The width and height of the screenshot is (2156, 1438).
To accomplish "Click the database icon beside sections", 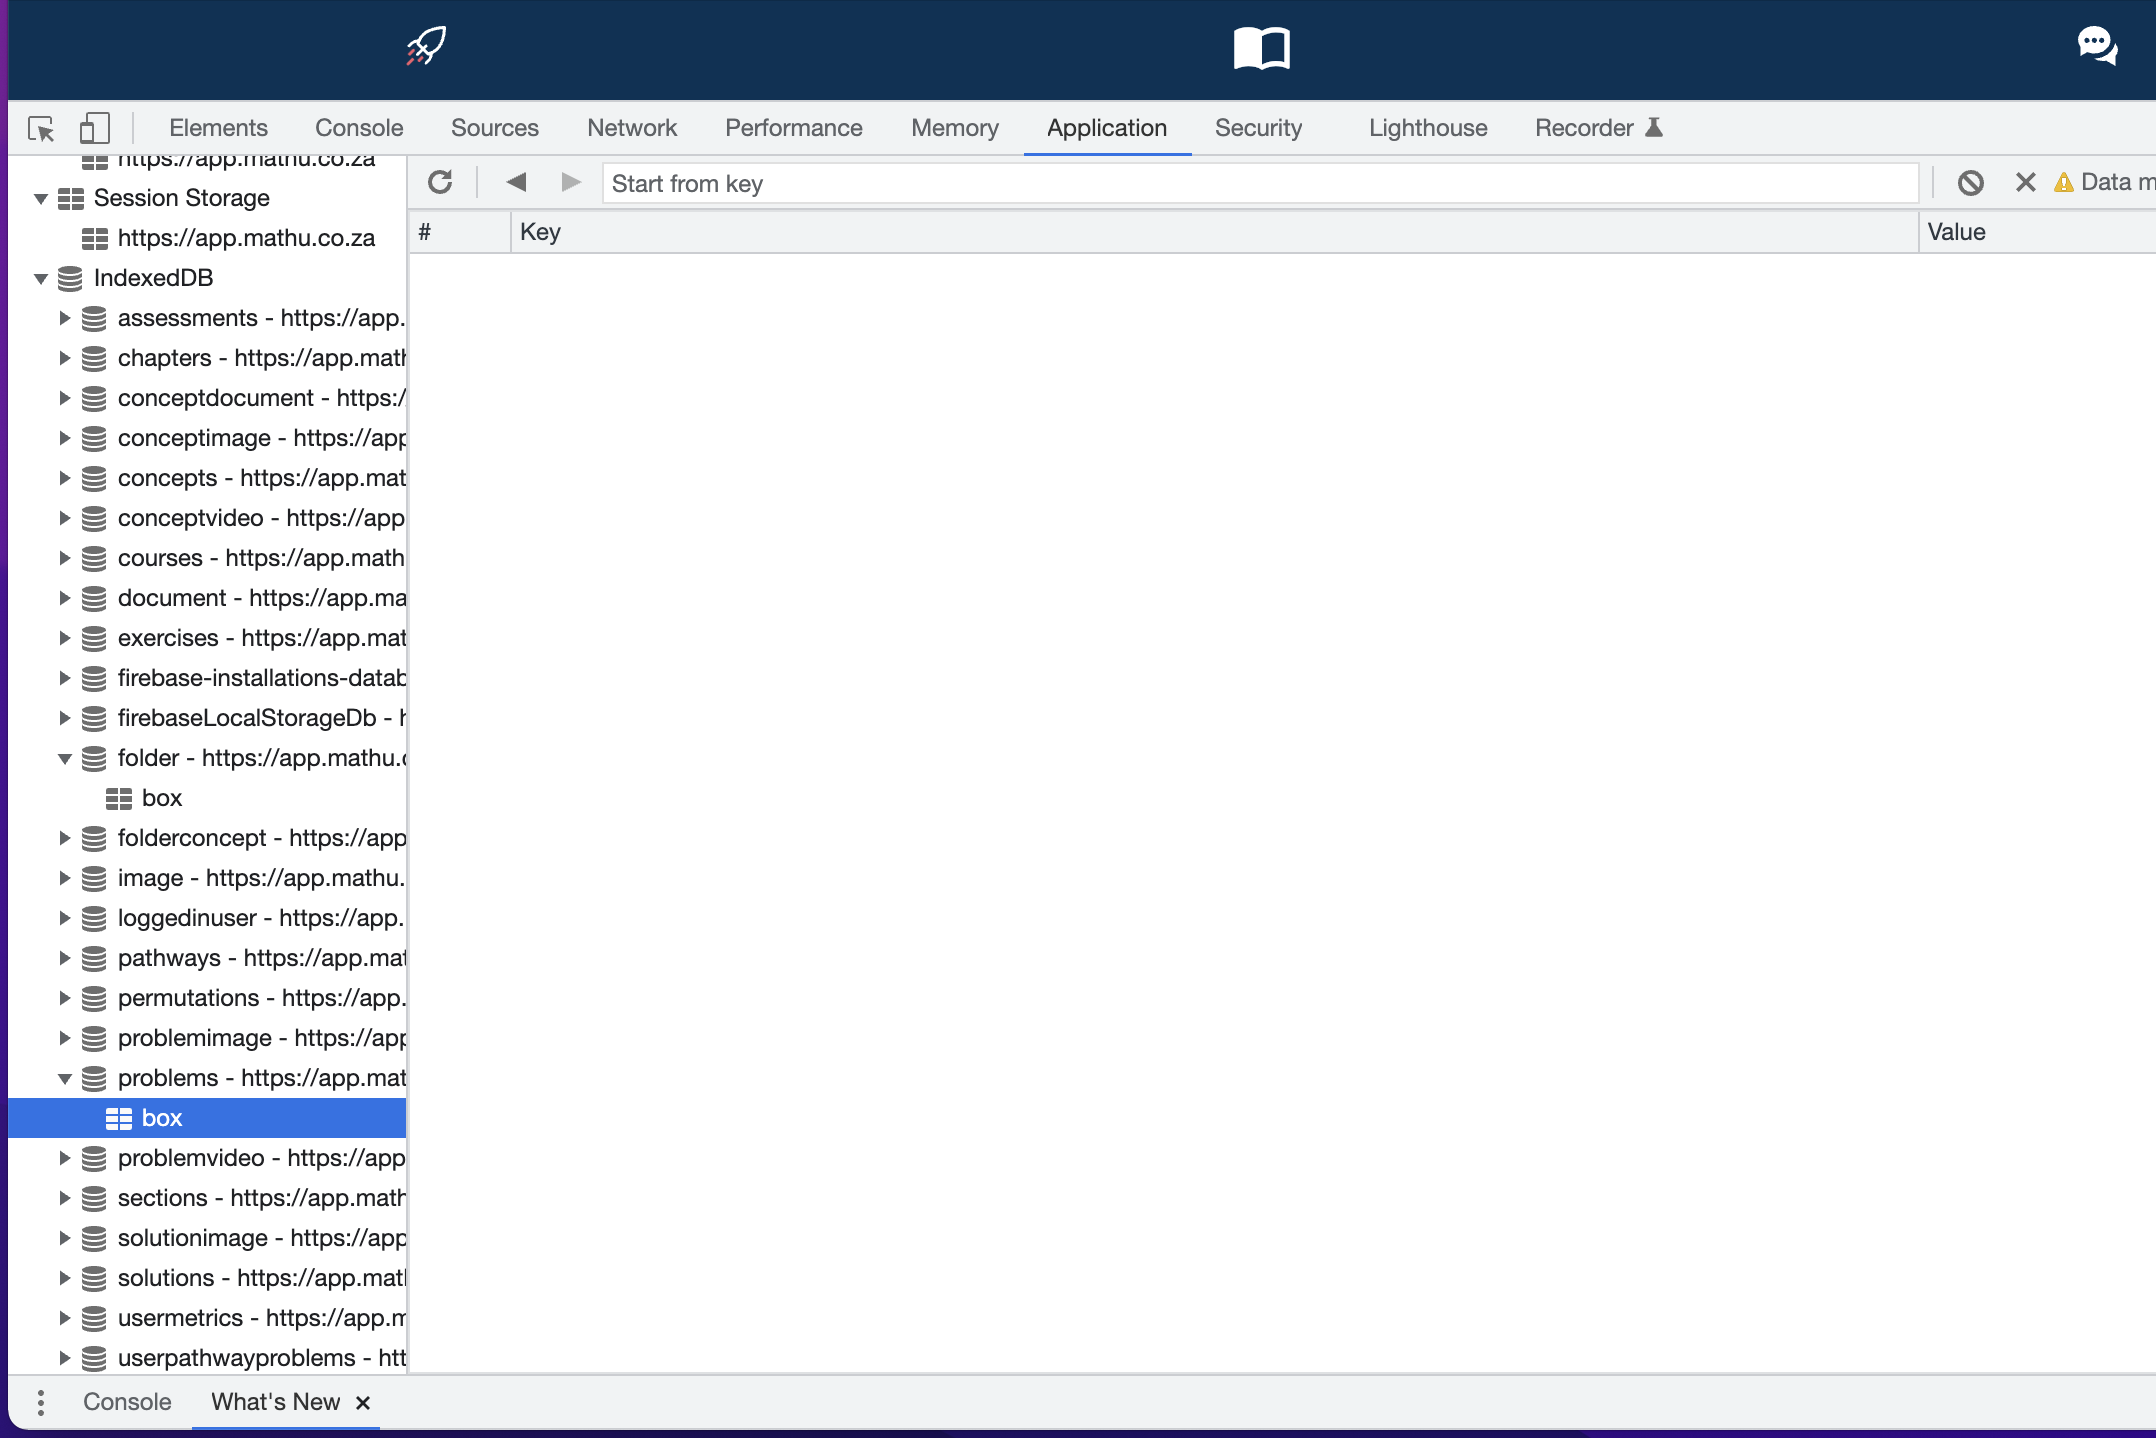I will click(94, 1198).
